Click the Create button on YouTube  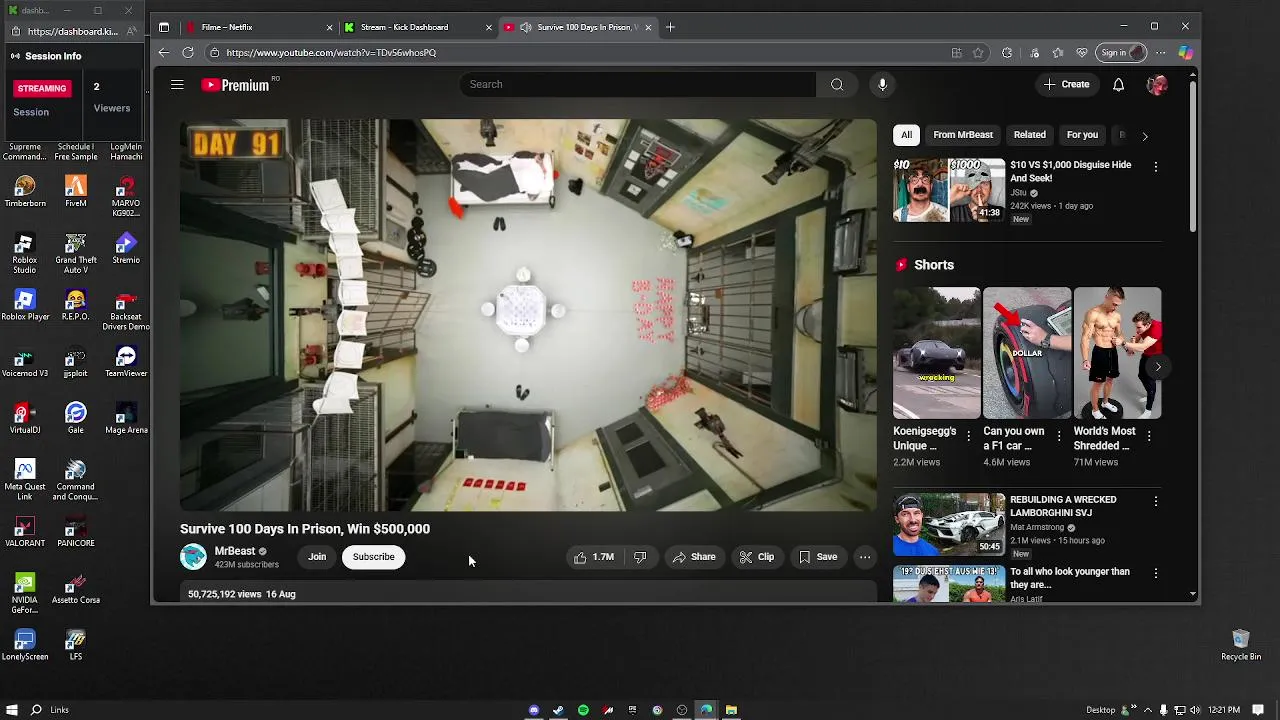1067,85
